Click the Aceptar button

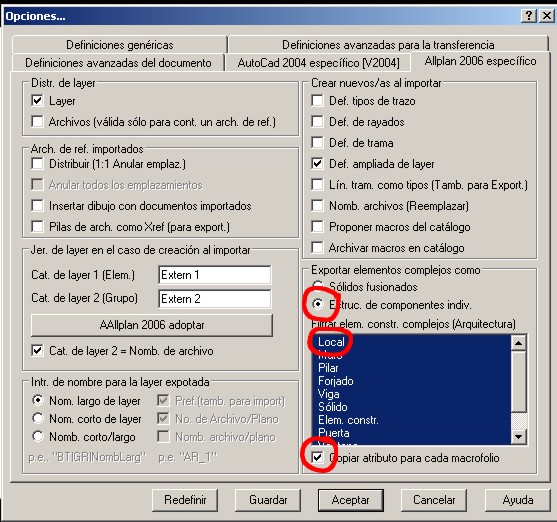(x=351, y=500)
